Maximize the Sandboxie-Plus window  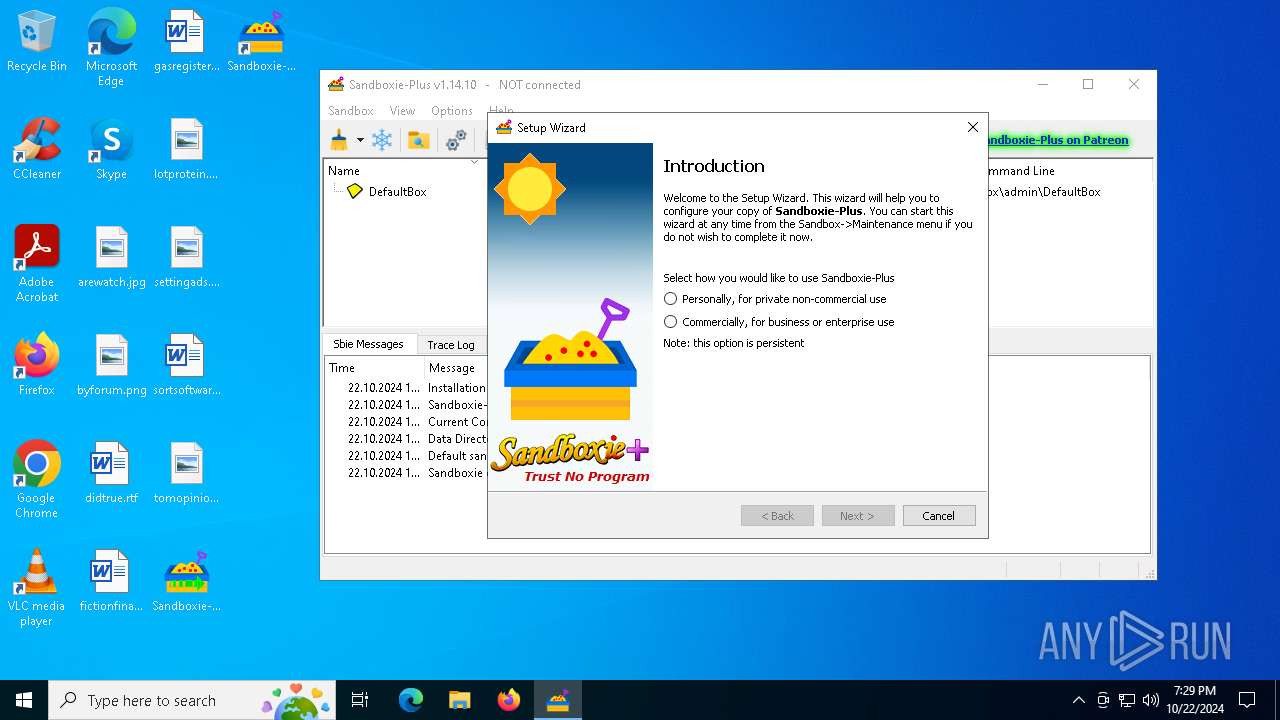coord(1088,85)
